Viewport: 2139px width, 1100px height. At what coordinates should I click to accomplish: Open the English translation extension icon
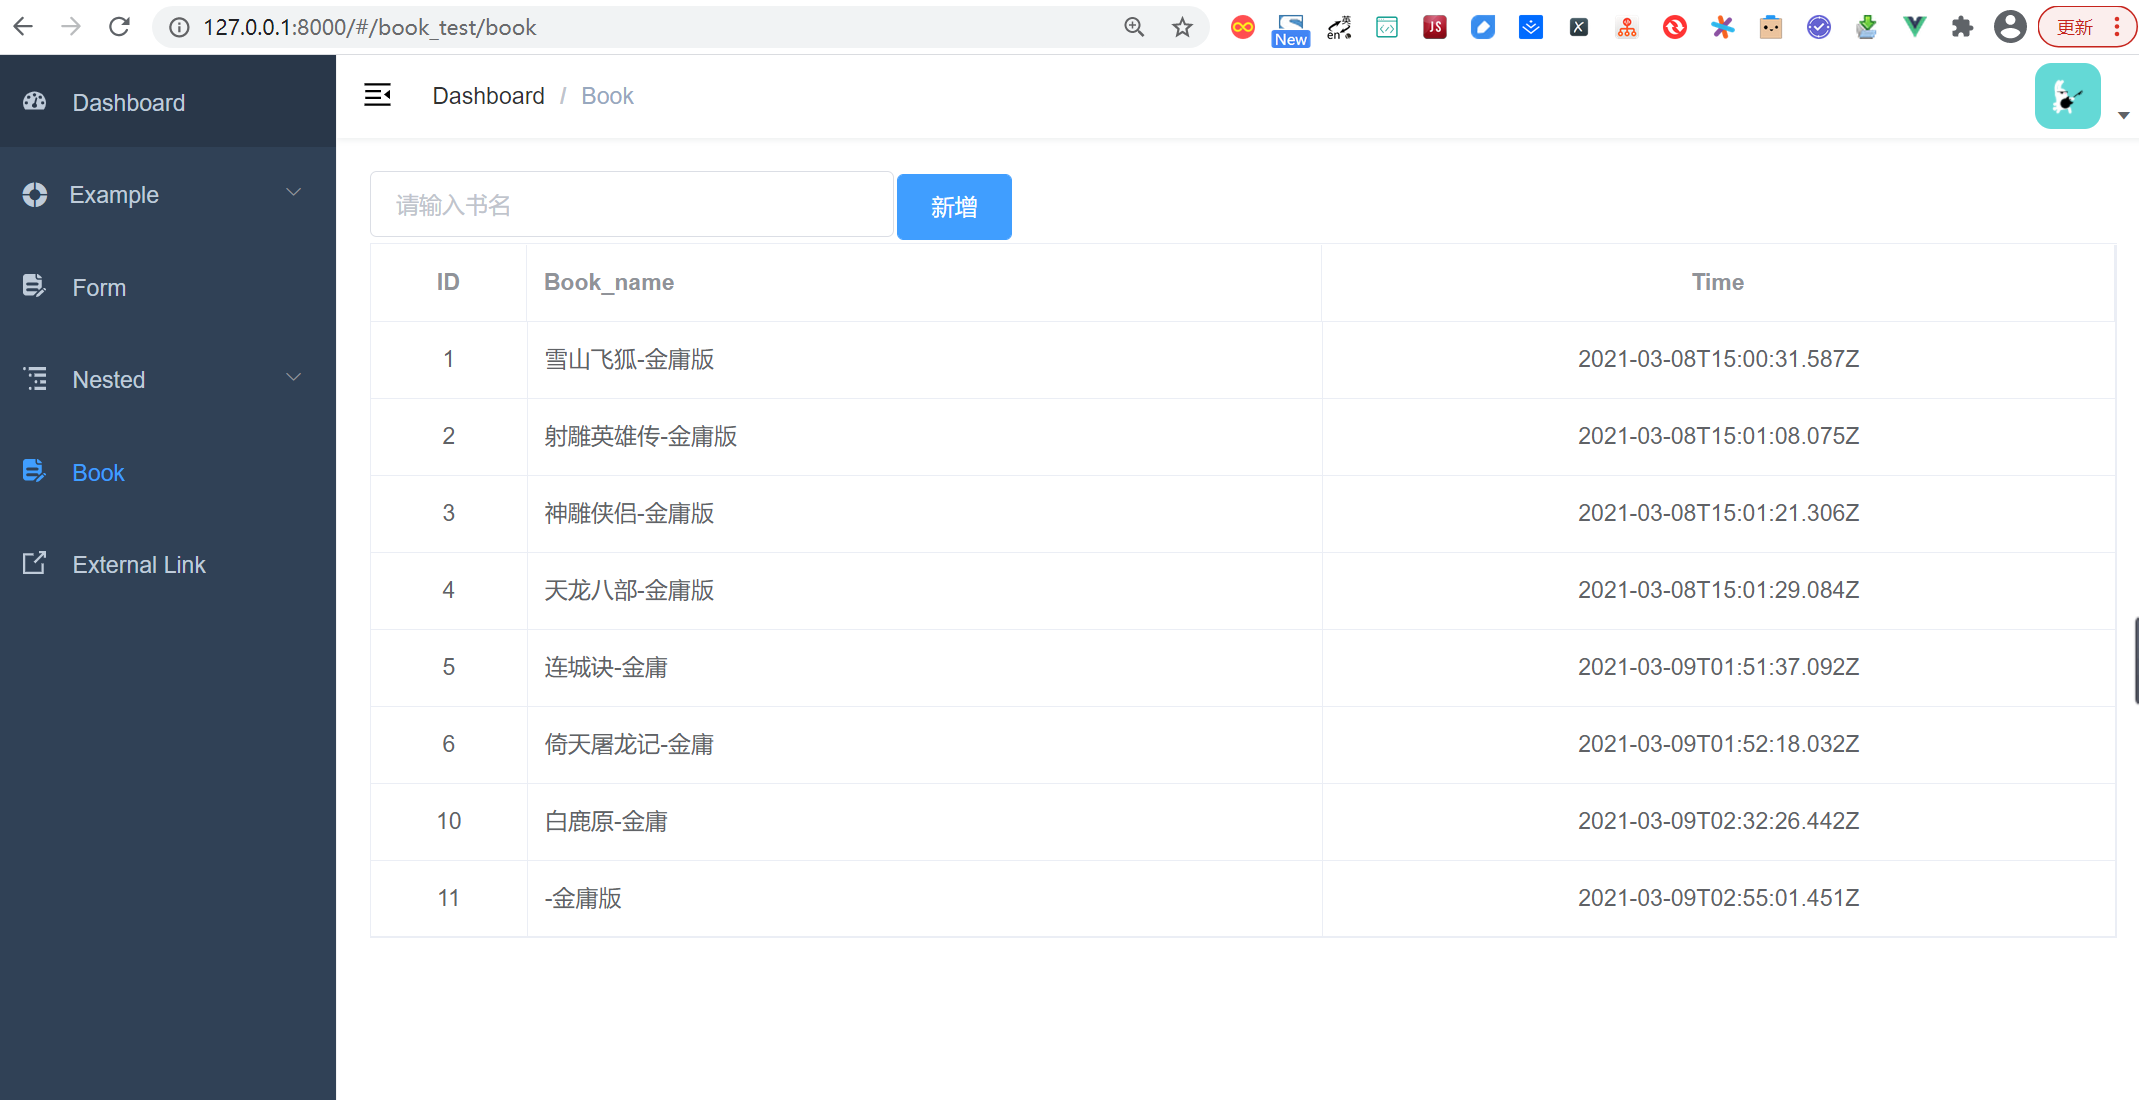point(1339,27)
